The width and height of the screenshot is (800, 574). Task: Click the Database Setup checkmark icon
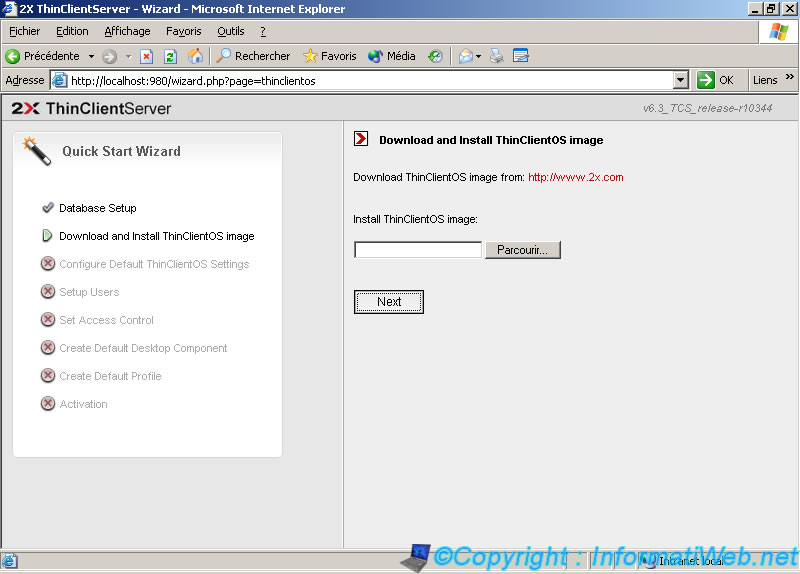[48, 207]
